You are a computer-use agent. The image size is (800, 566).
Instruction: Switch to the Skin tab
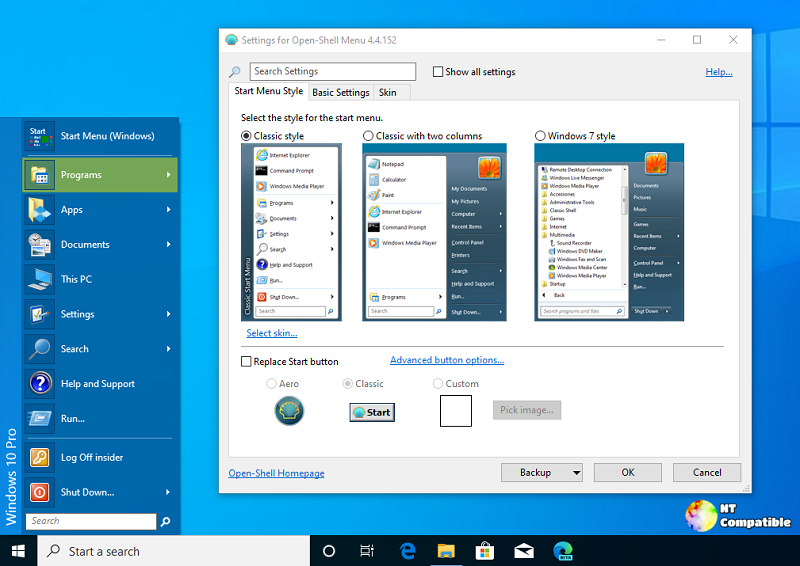[387, 93]
